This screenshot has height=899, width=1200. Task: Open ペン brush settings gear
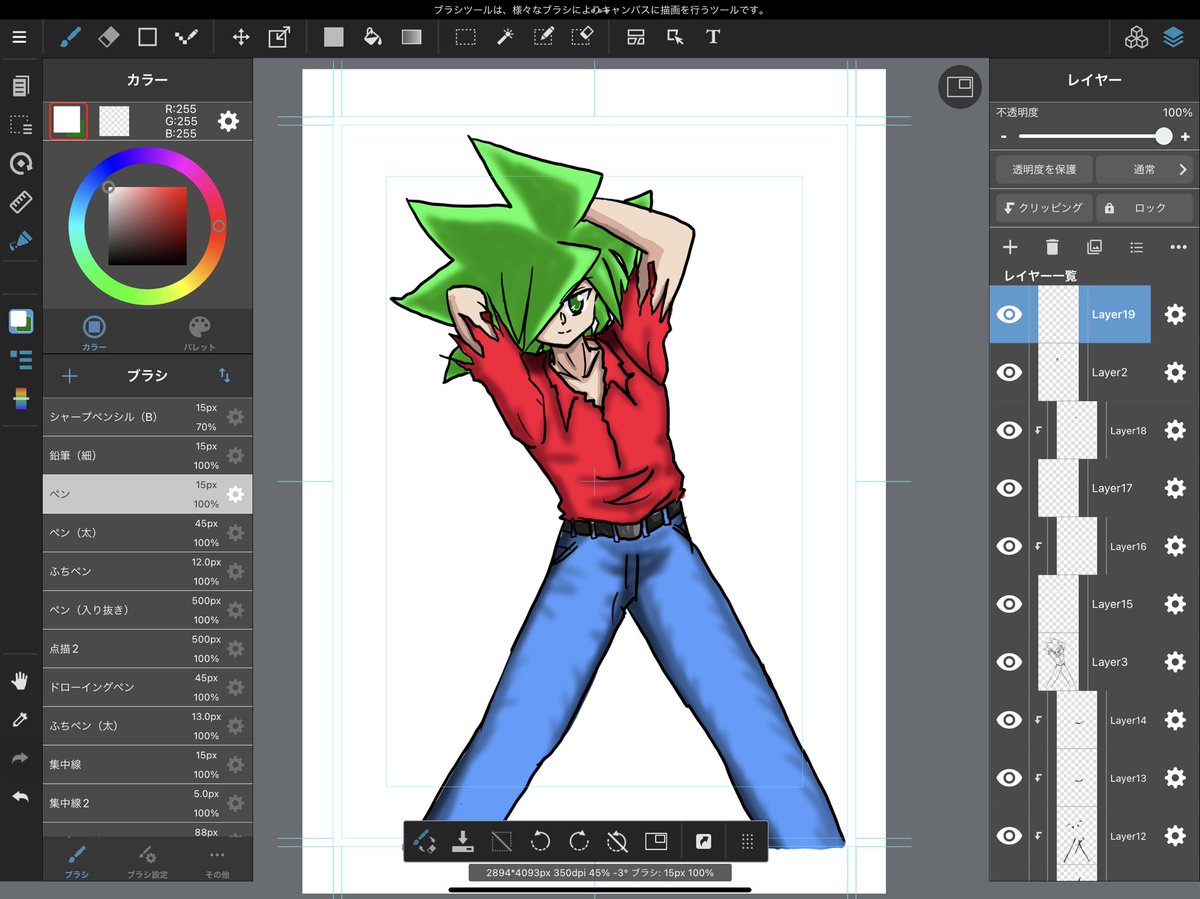coord(235,494)
